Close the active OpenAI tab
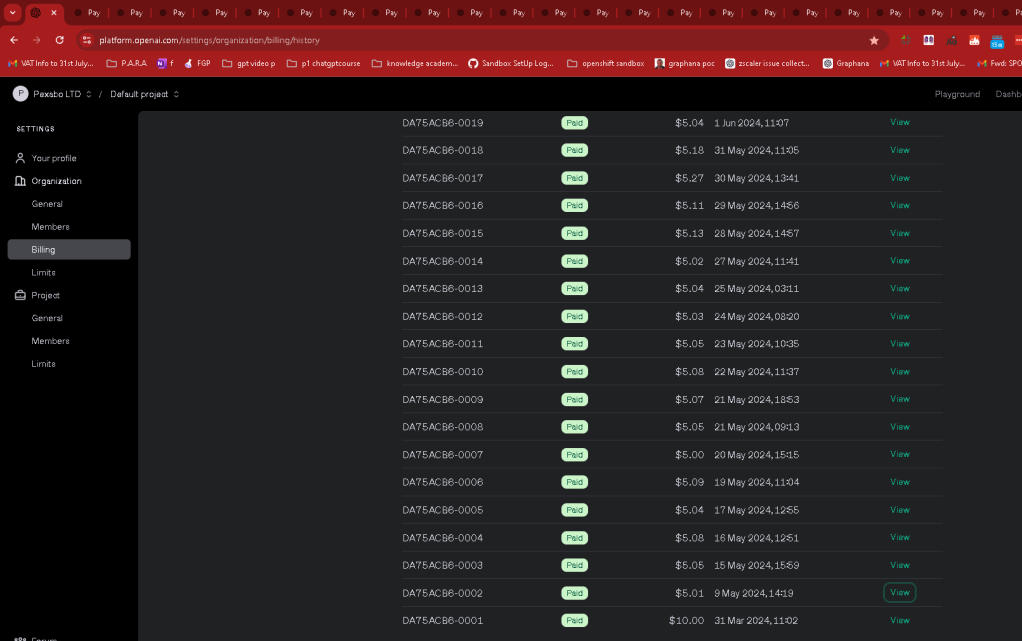Image resolution: width=1022 pixels, height=641 pixels. 54,12
